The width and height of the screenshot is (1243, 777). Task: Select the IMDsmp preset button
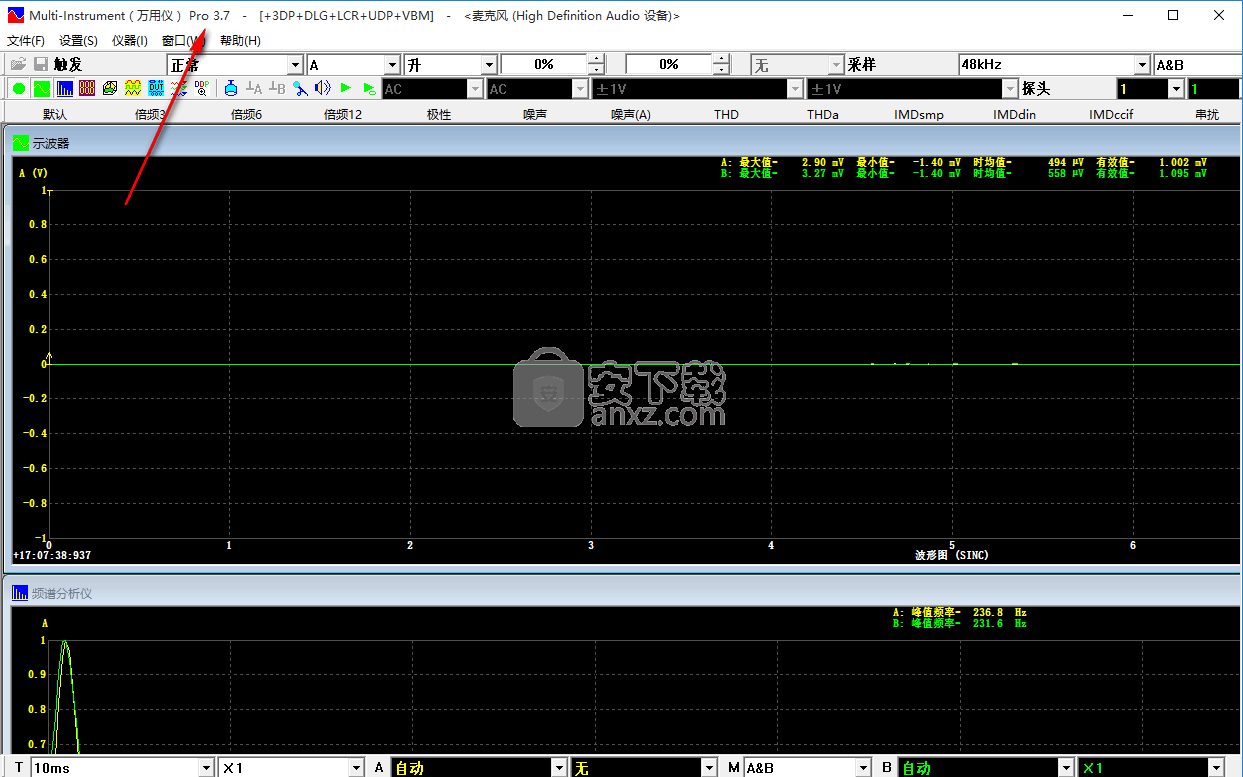point(919,115)
